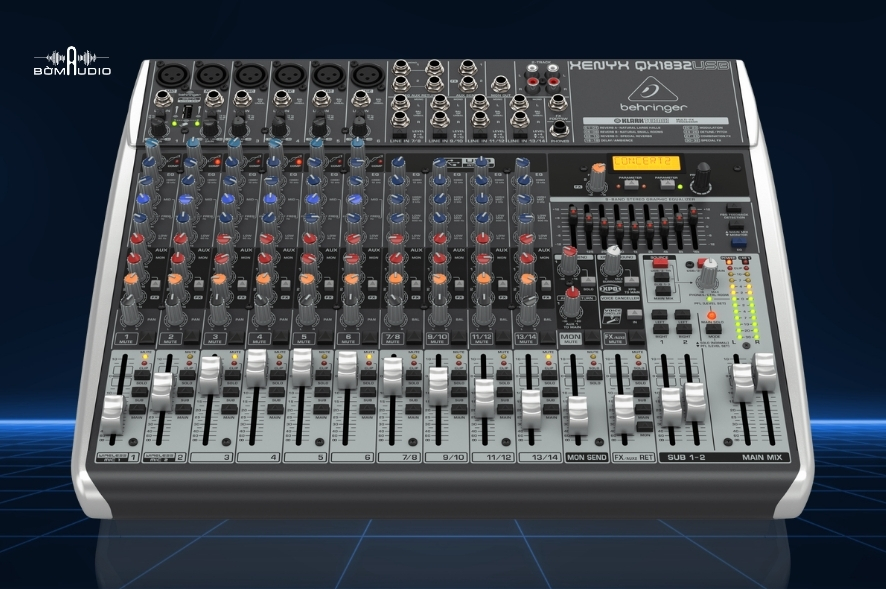Screen dimensions: 886x589
Task: Select SUB 1-2 as monitor source
Action: coord(662,278)
